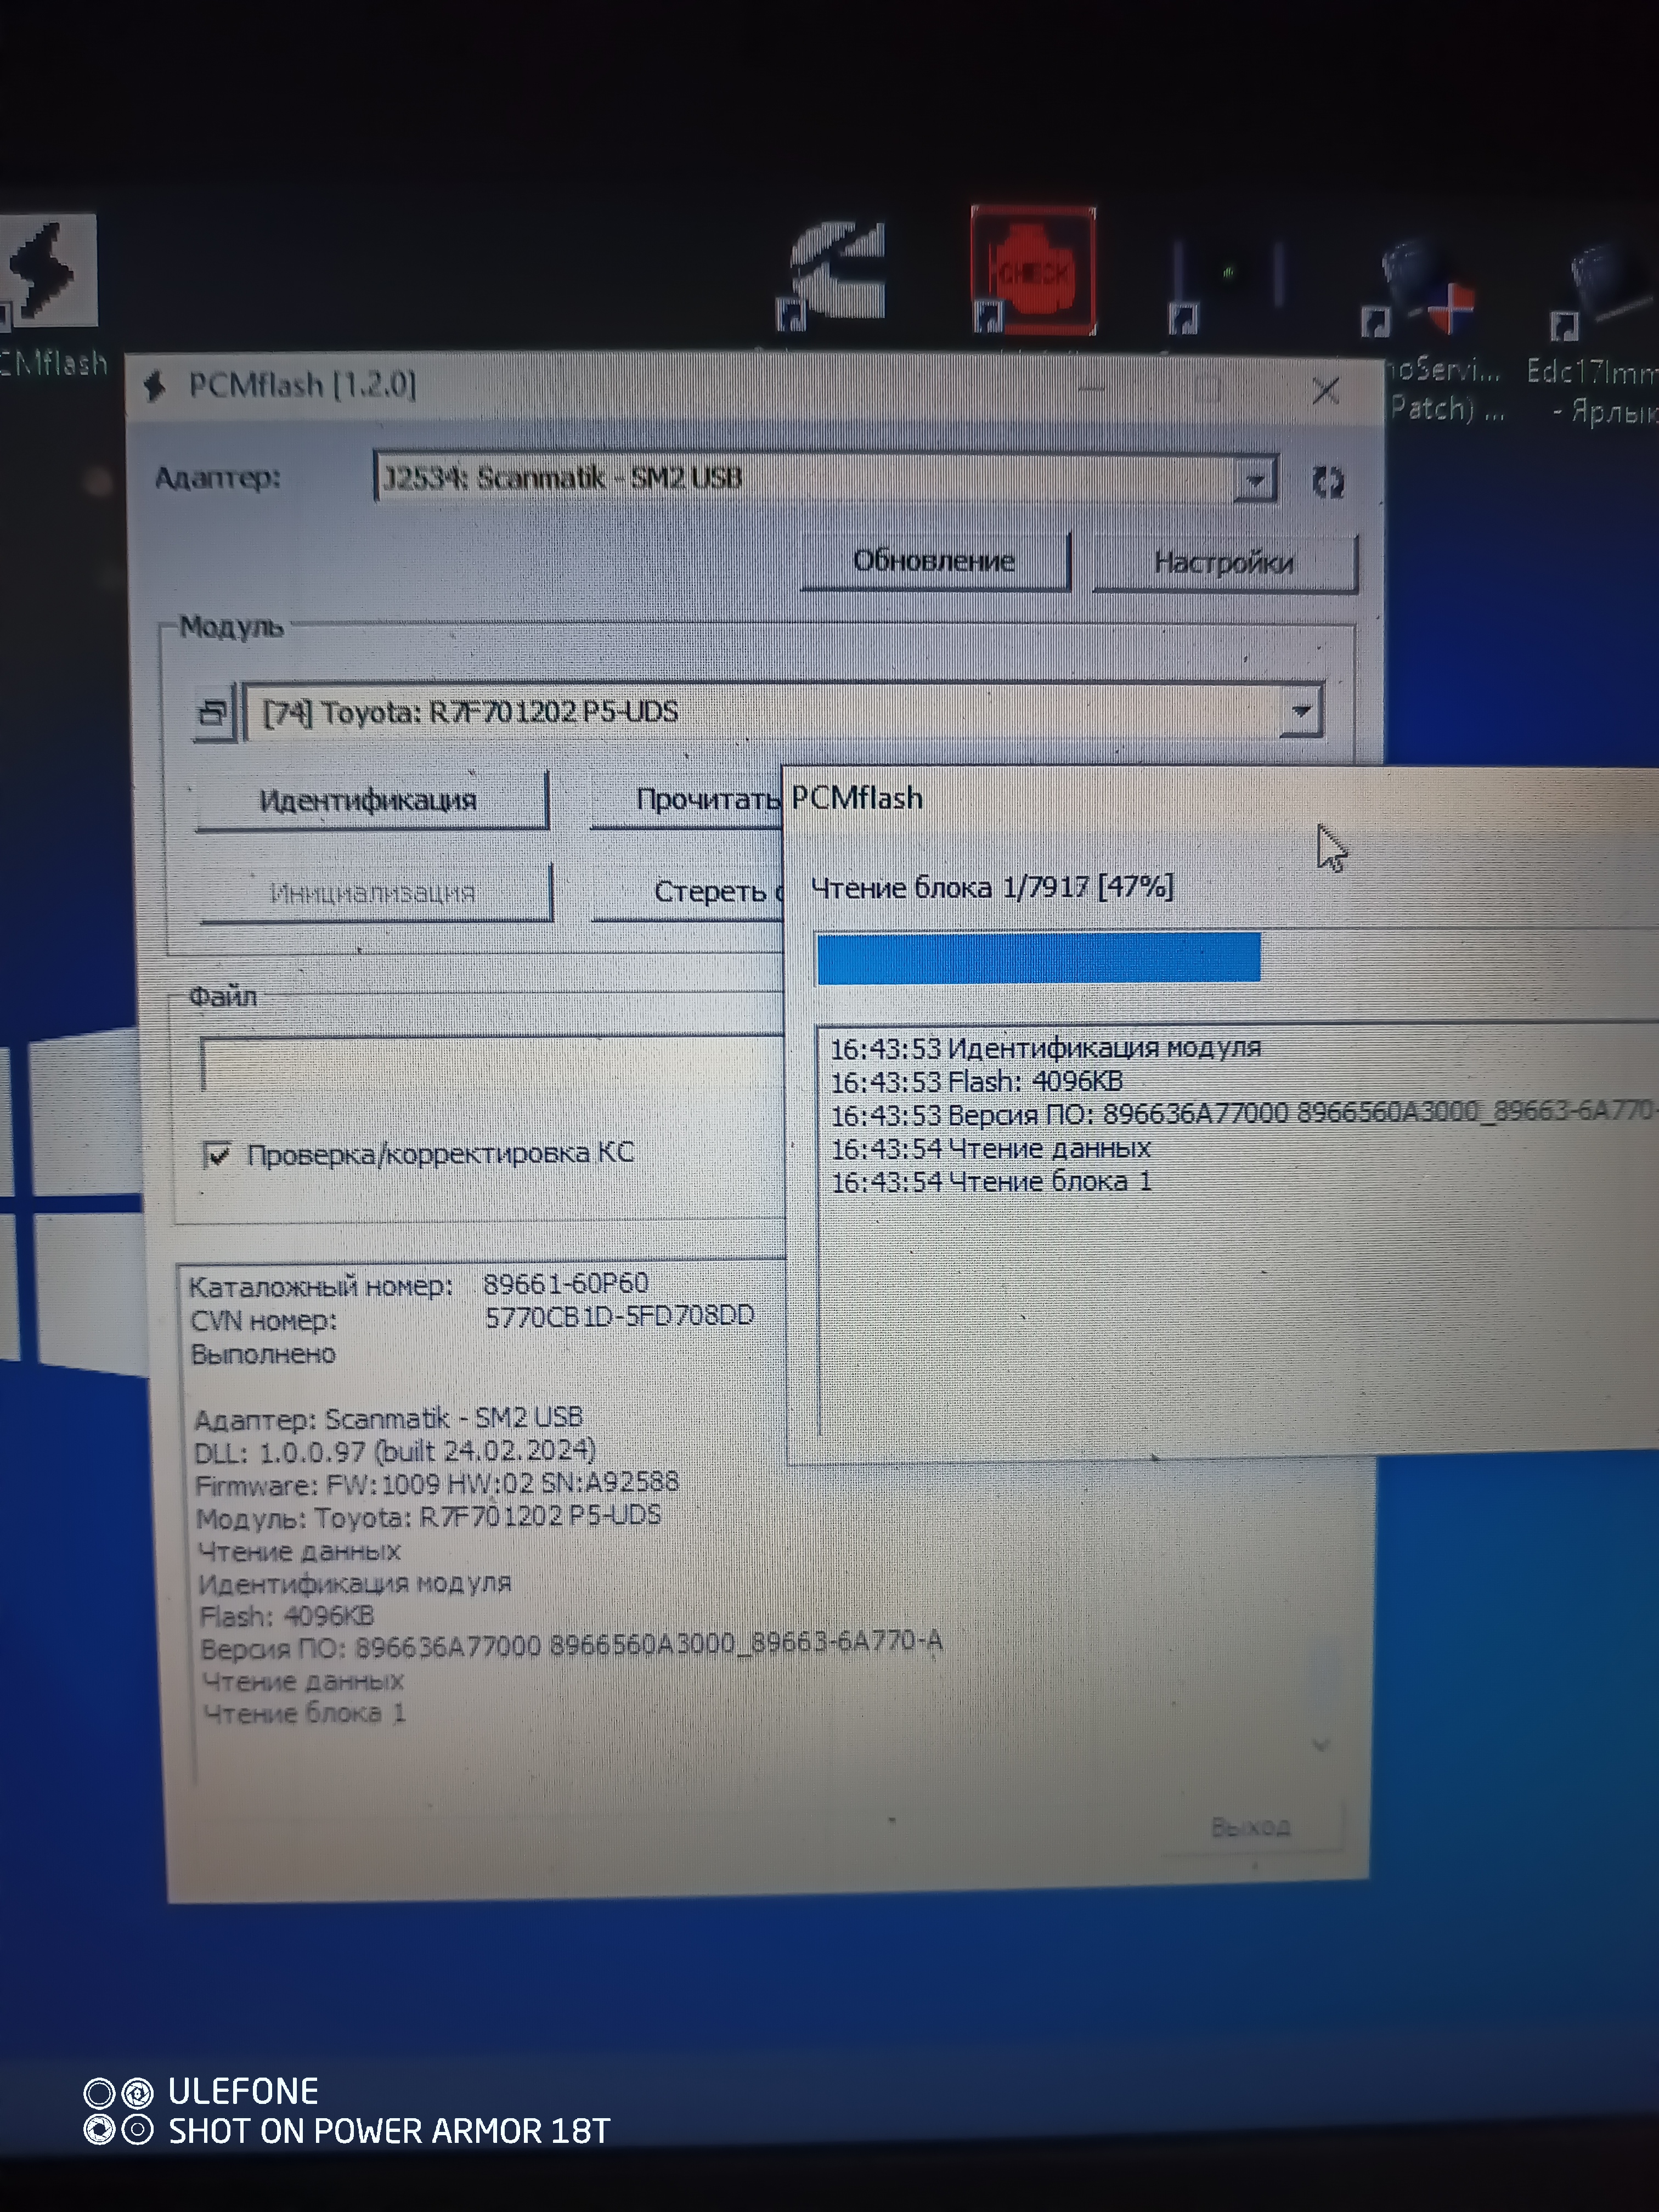Expand the Toyota module dropdown arrow
The image size is (1659, 2212).
coord(1301,712)
